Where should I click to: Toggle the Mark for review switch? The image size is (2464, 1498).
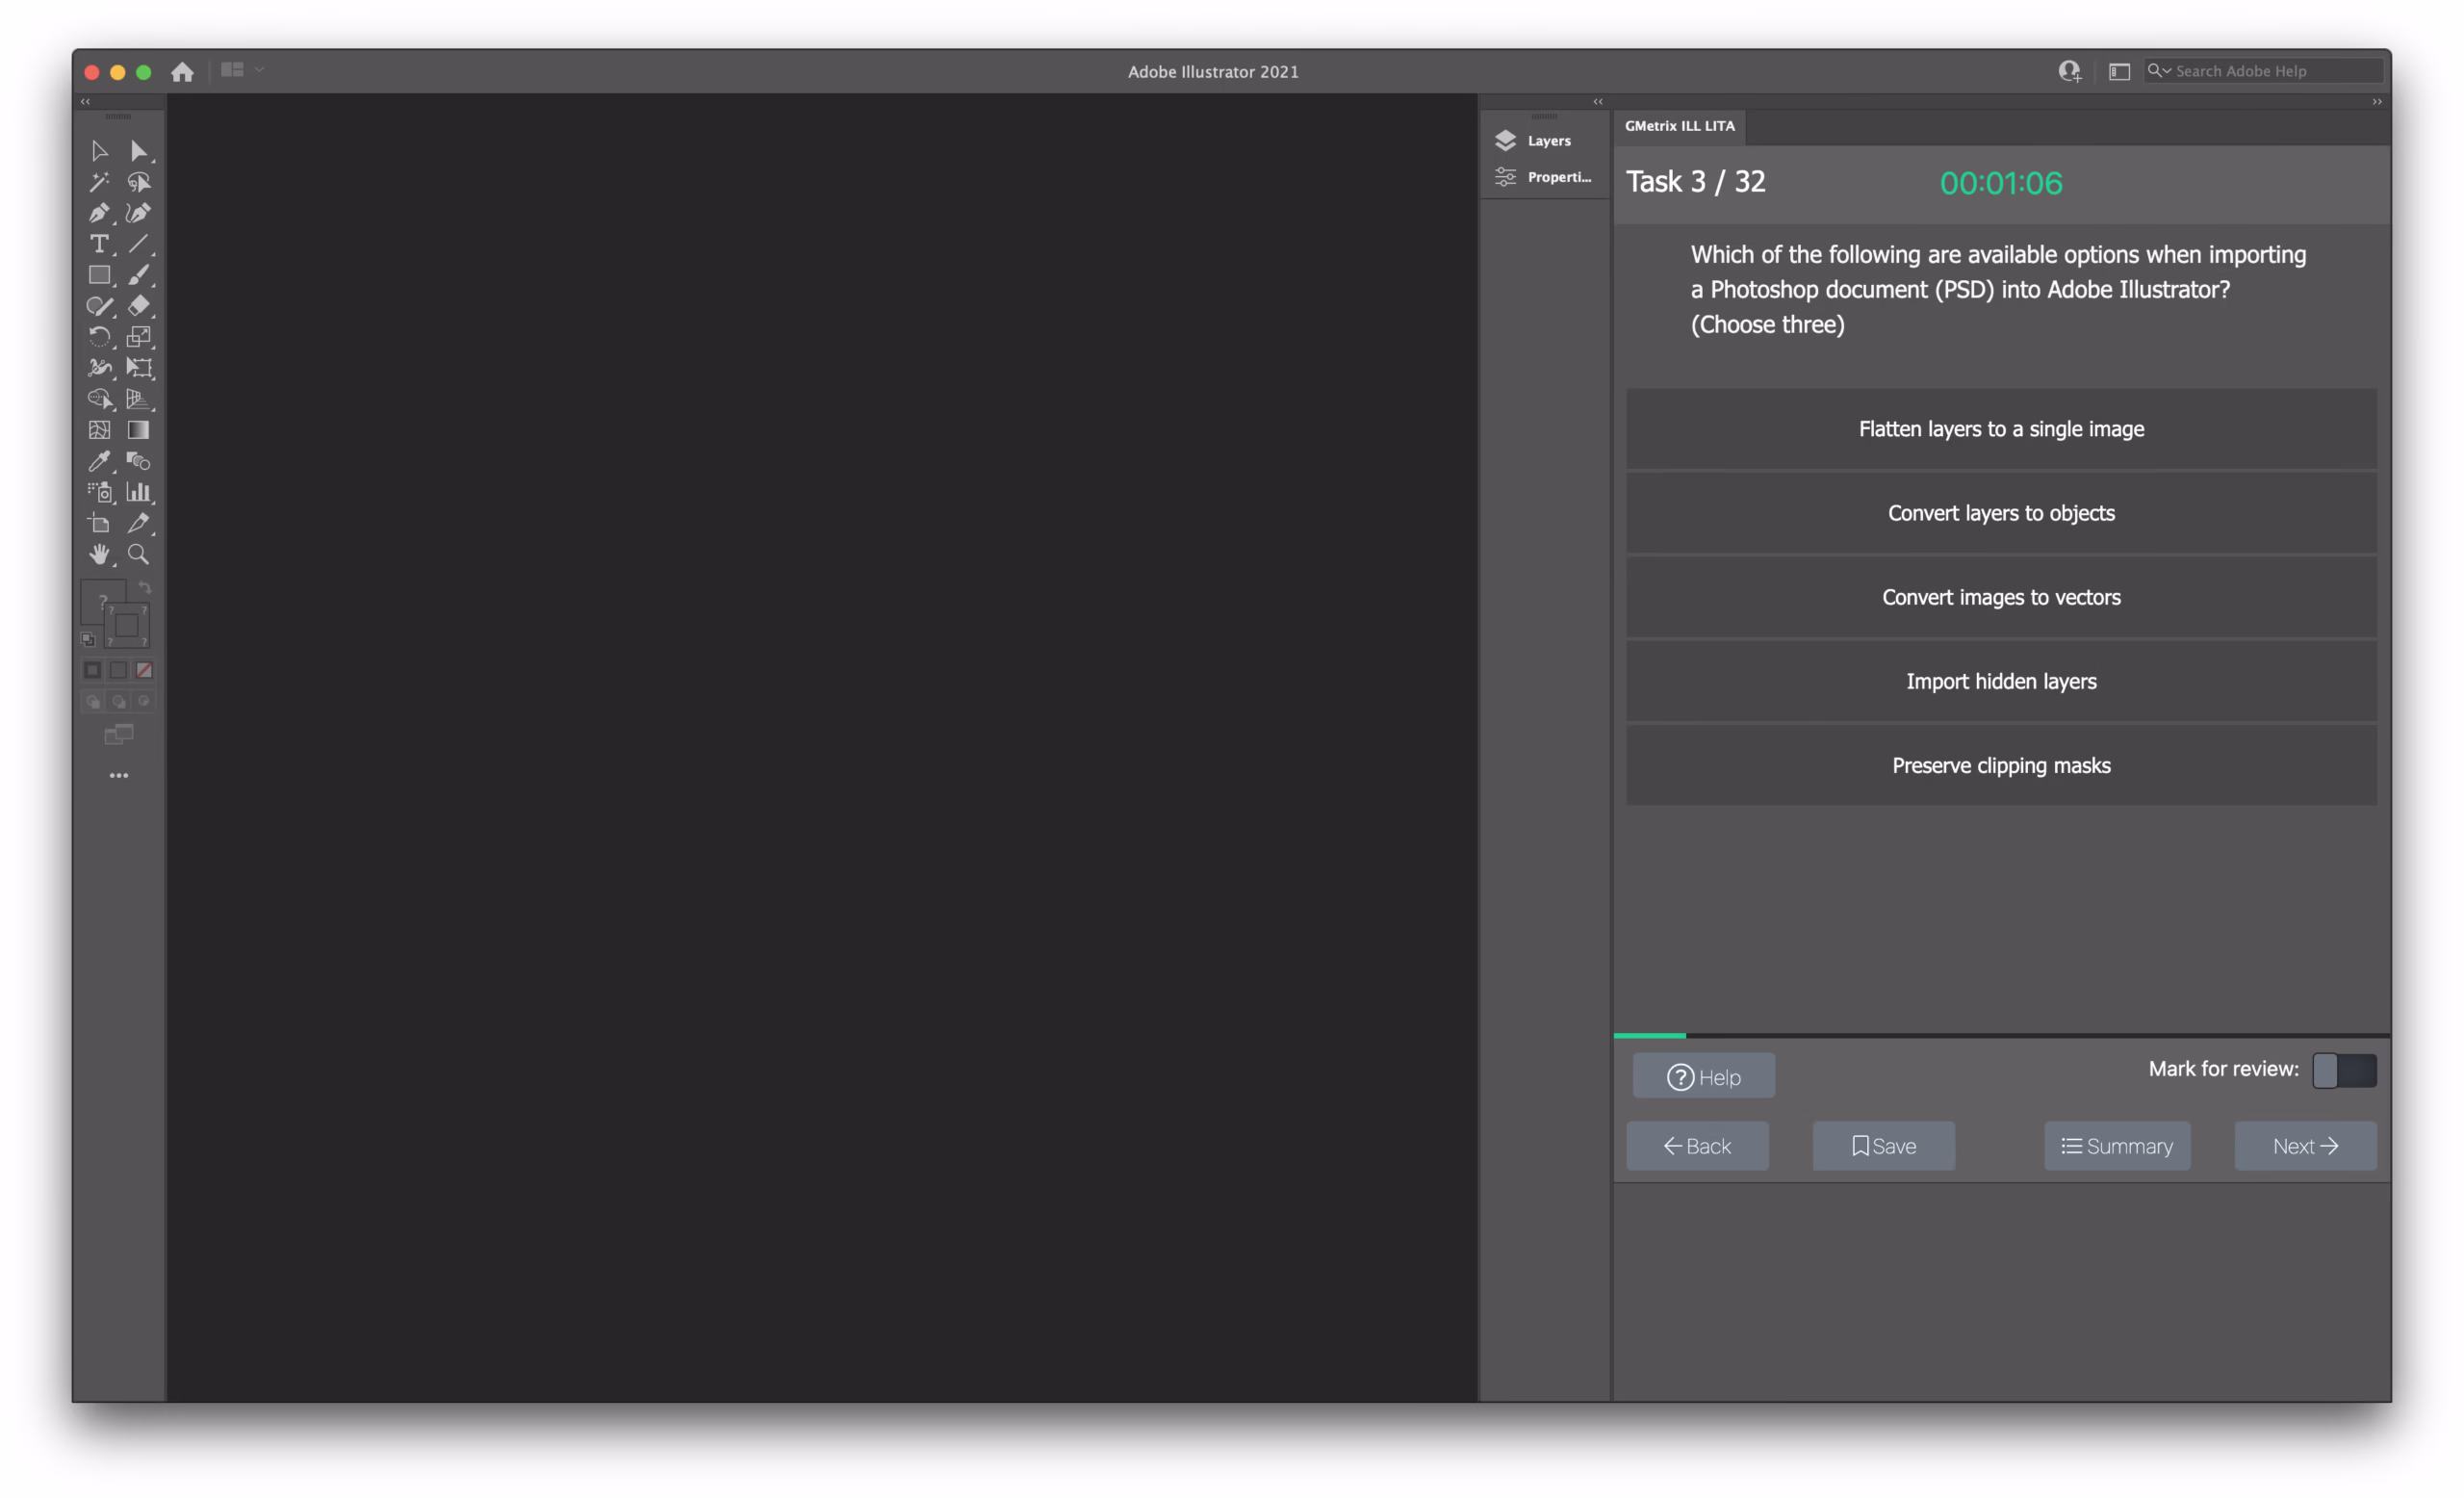2343,1070
